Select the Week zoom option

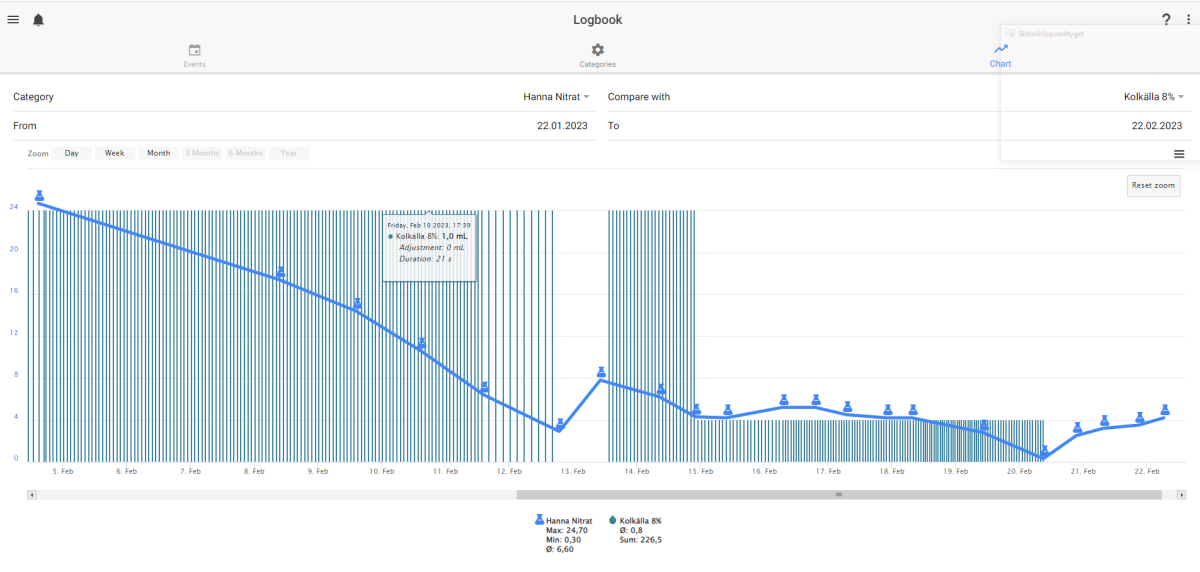tap(115, 153)
